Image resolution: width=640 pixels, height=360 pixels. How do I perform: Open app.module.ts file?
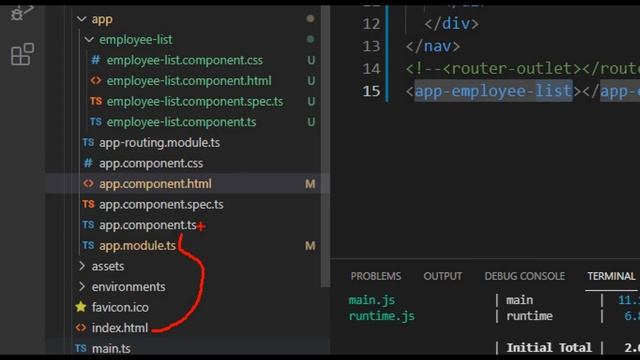click(137, 246)
